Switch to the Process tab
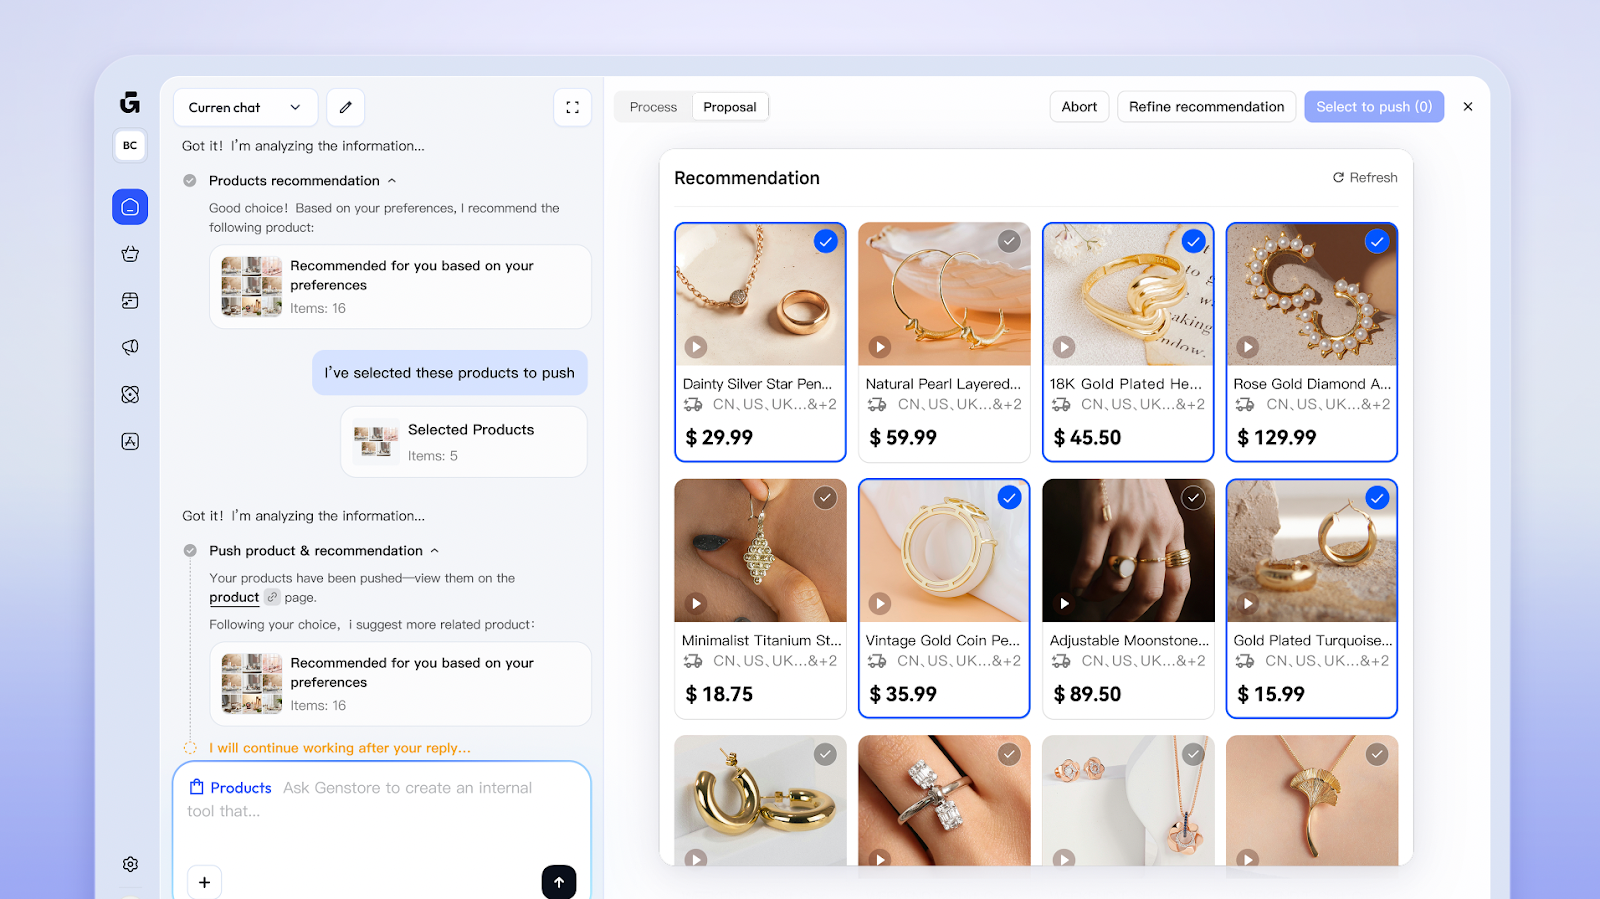This screenshot has height=899, width=1600. tap(653, 107)
